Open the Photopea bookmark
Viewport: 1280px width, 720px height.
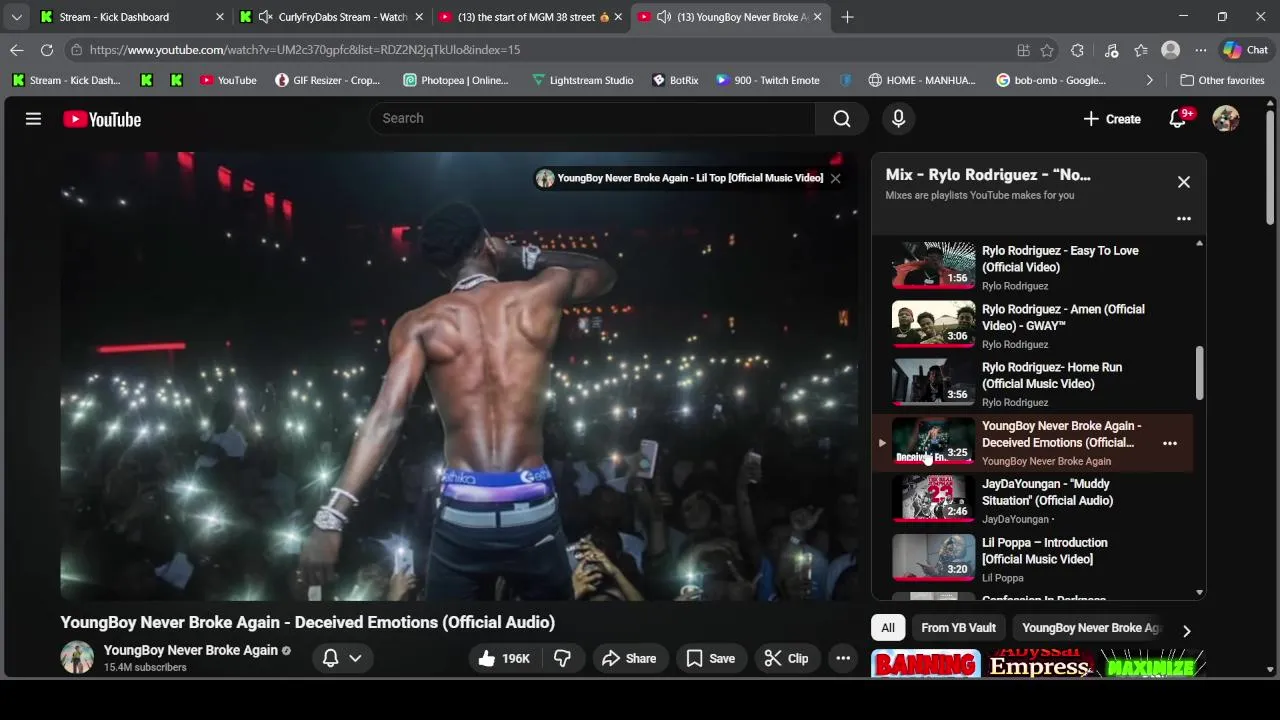point(456,80)
